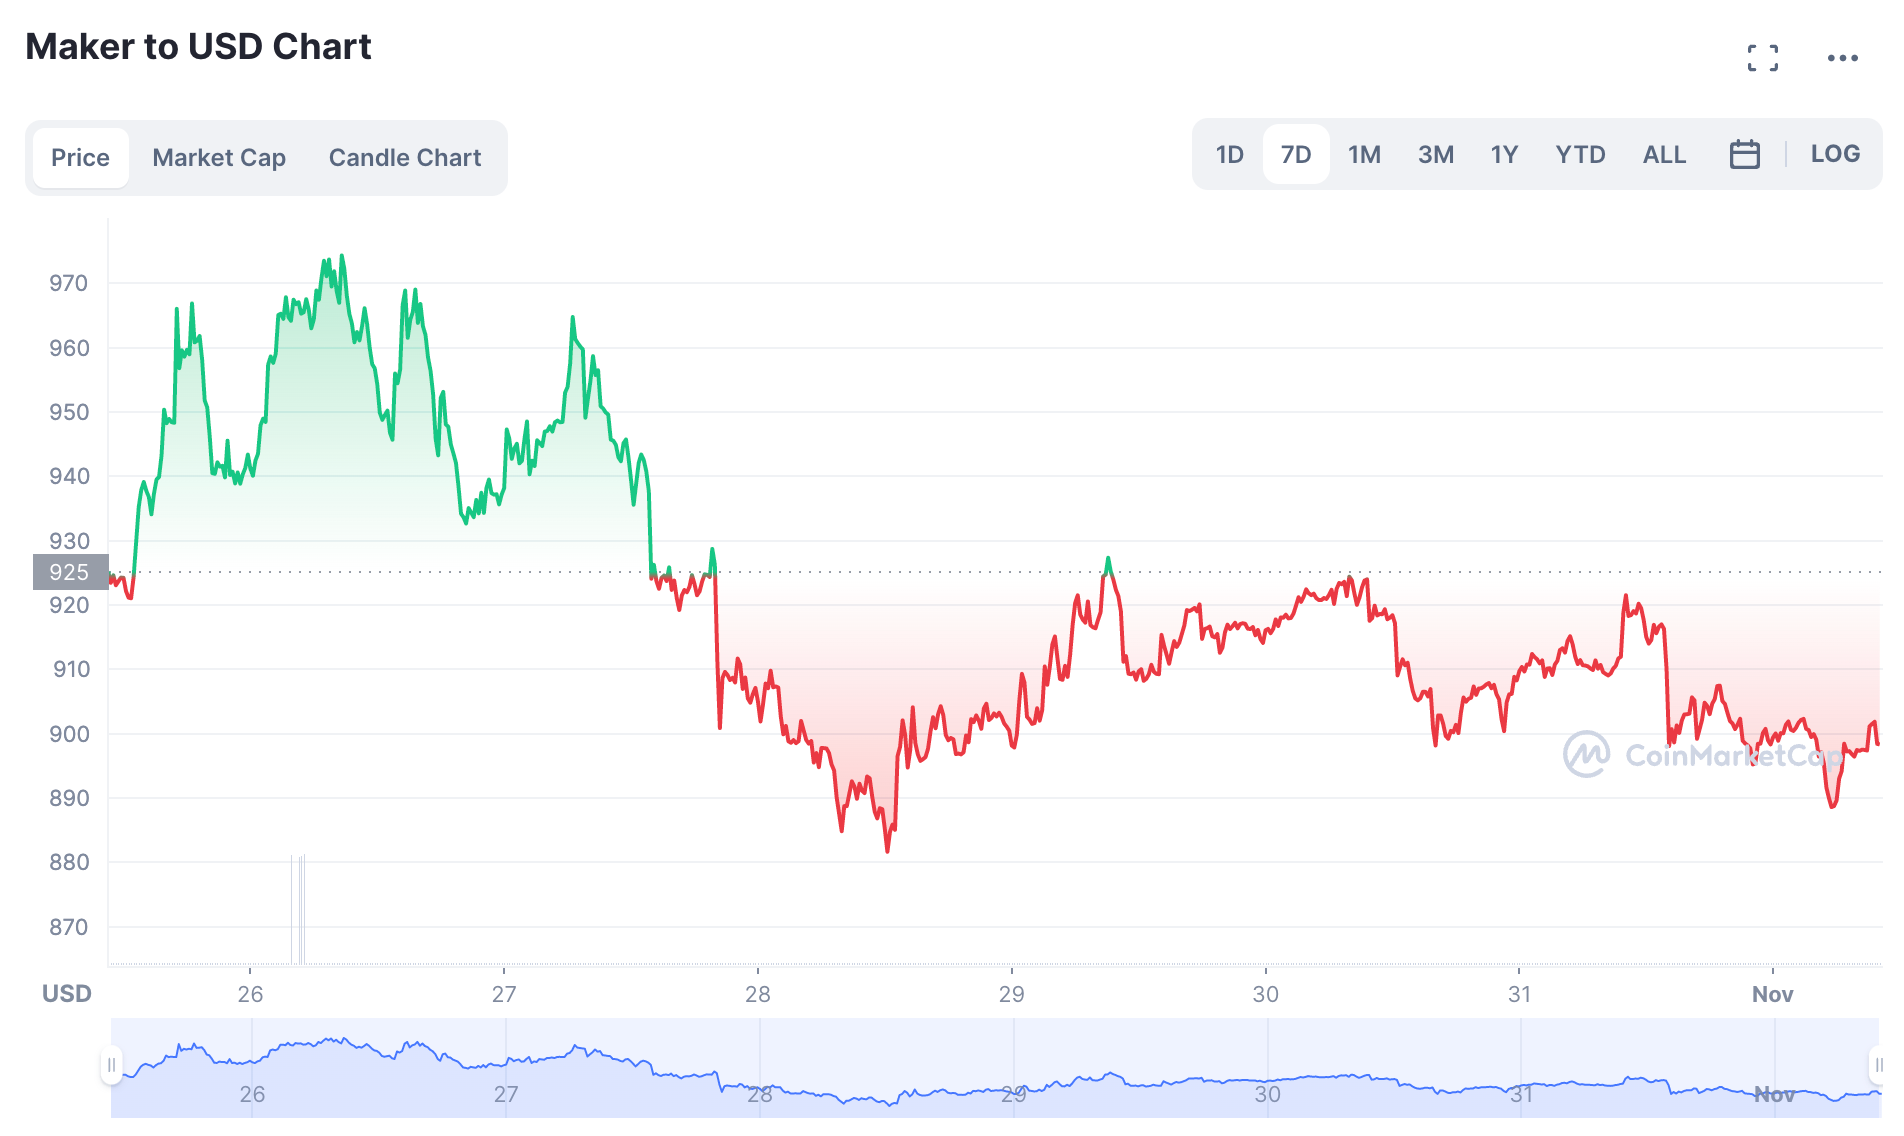Click the left handle of the range selector

click(x=110, y=1066)
